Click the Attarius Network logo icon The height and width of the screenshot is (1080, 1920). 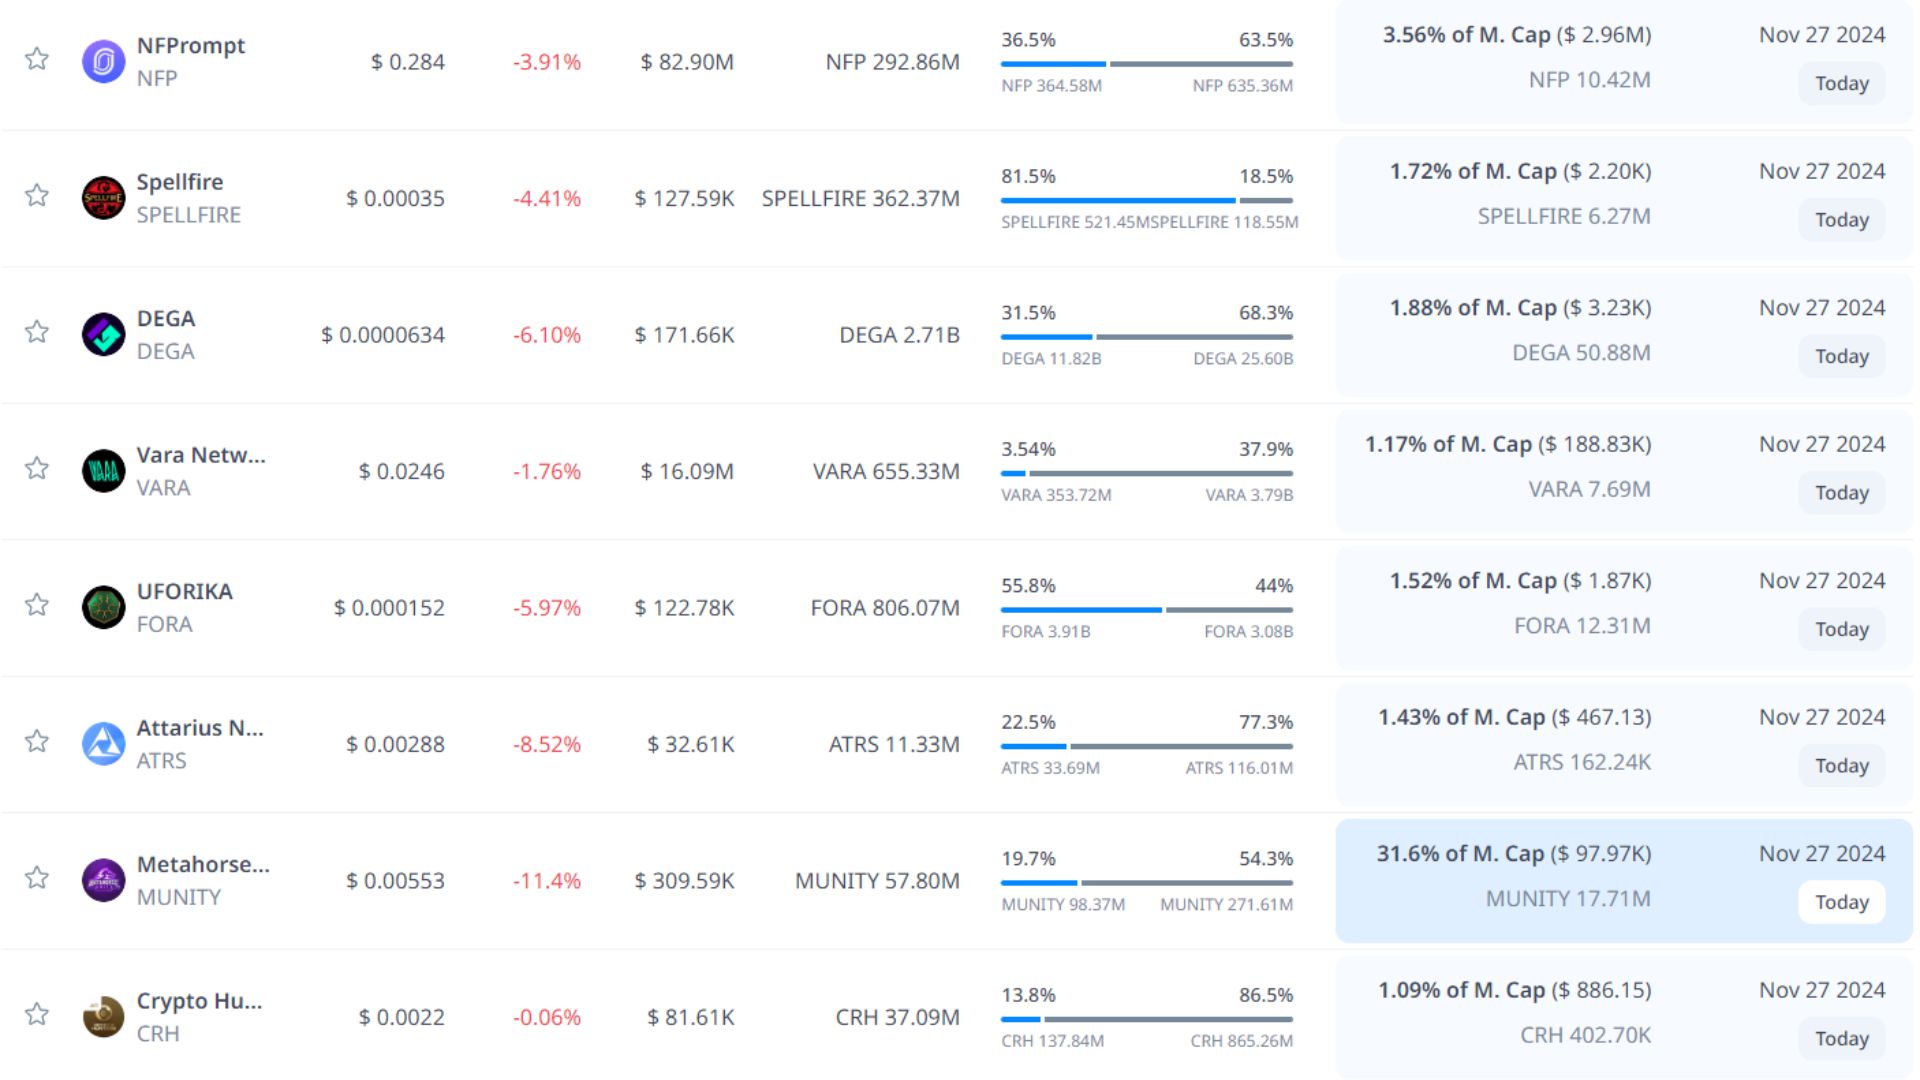(x=103, y=744)
